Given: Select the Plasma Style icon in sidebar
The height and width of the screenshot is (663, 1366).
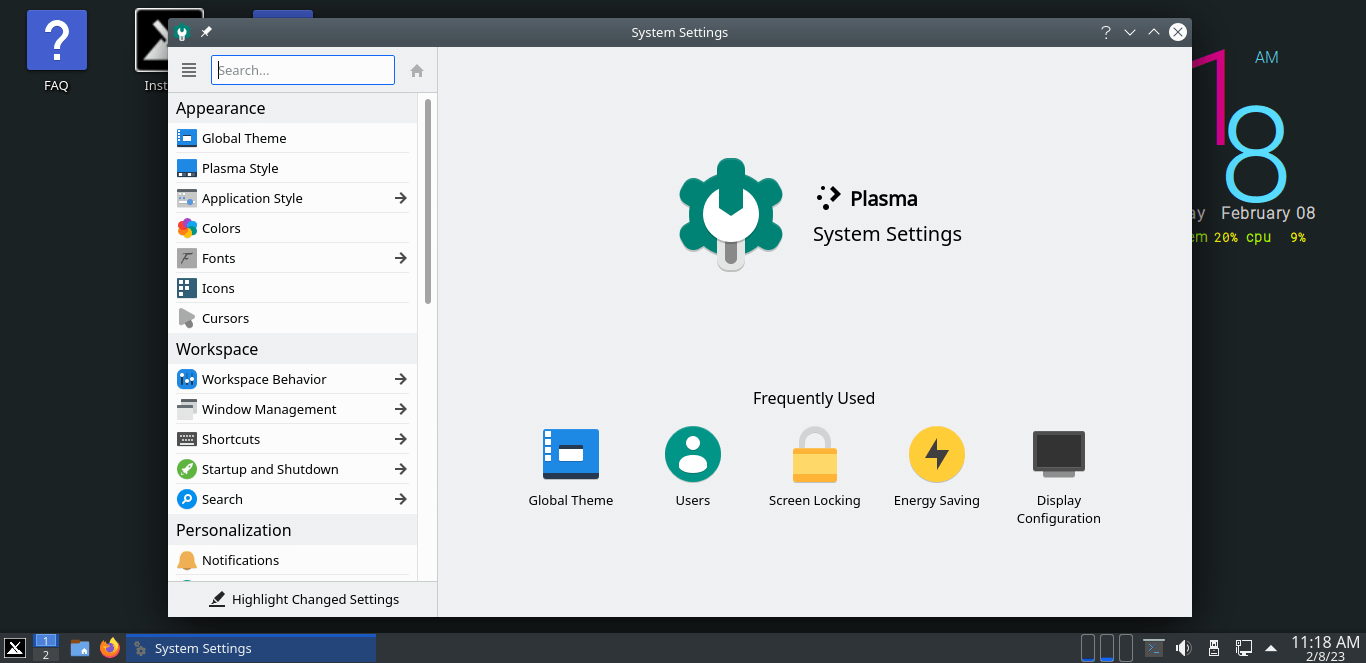Looking at the screenshot, I should pyautogui.click(x=187, y=168).
